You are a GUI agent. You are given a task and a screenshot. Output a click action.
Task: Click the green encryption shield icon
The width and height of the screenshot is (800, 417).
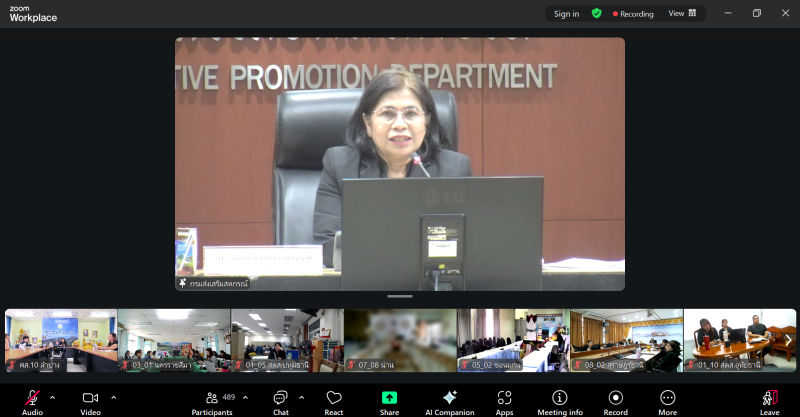click(x=596, y=14)
